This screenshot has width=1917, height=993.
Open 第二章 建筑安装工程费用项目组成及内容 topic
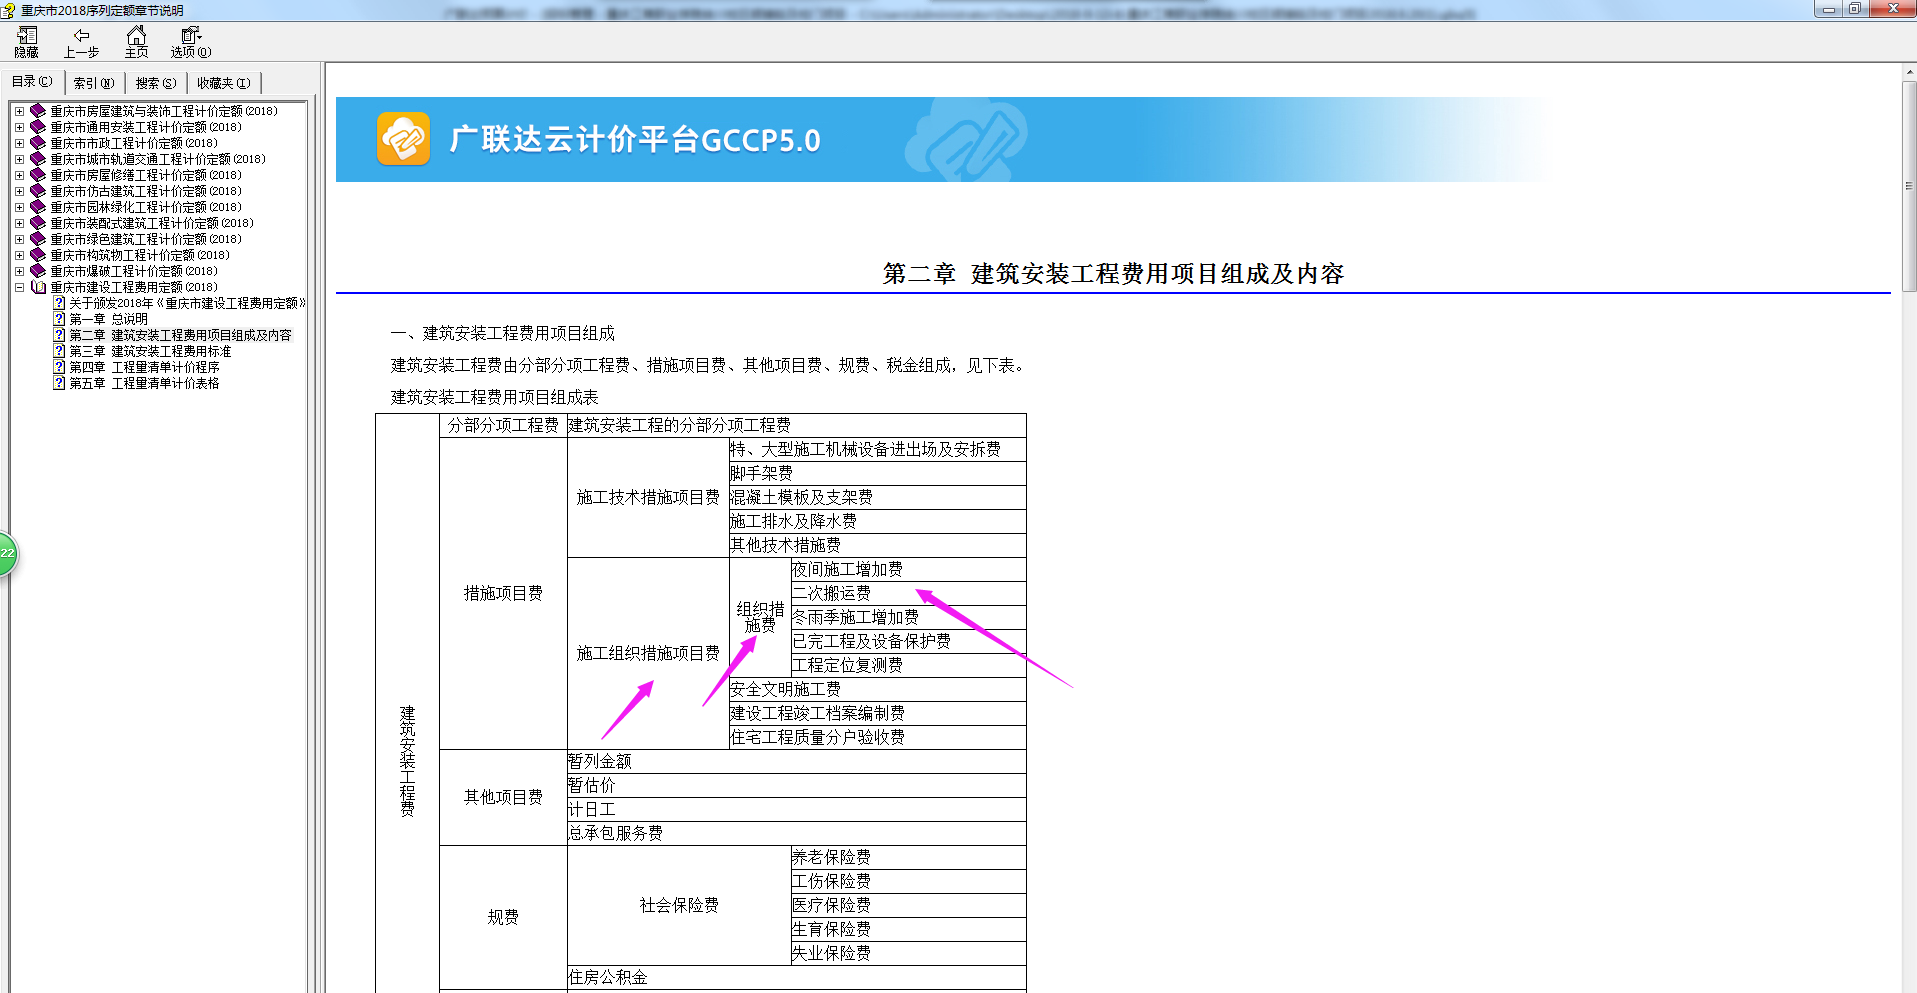click(180, 335)
